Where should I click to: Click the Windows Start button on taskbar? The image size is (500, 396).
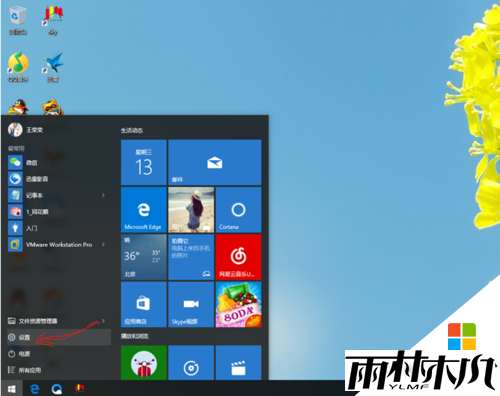(12, 388)
